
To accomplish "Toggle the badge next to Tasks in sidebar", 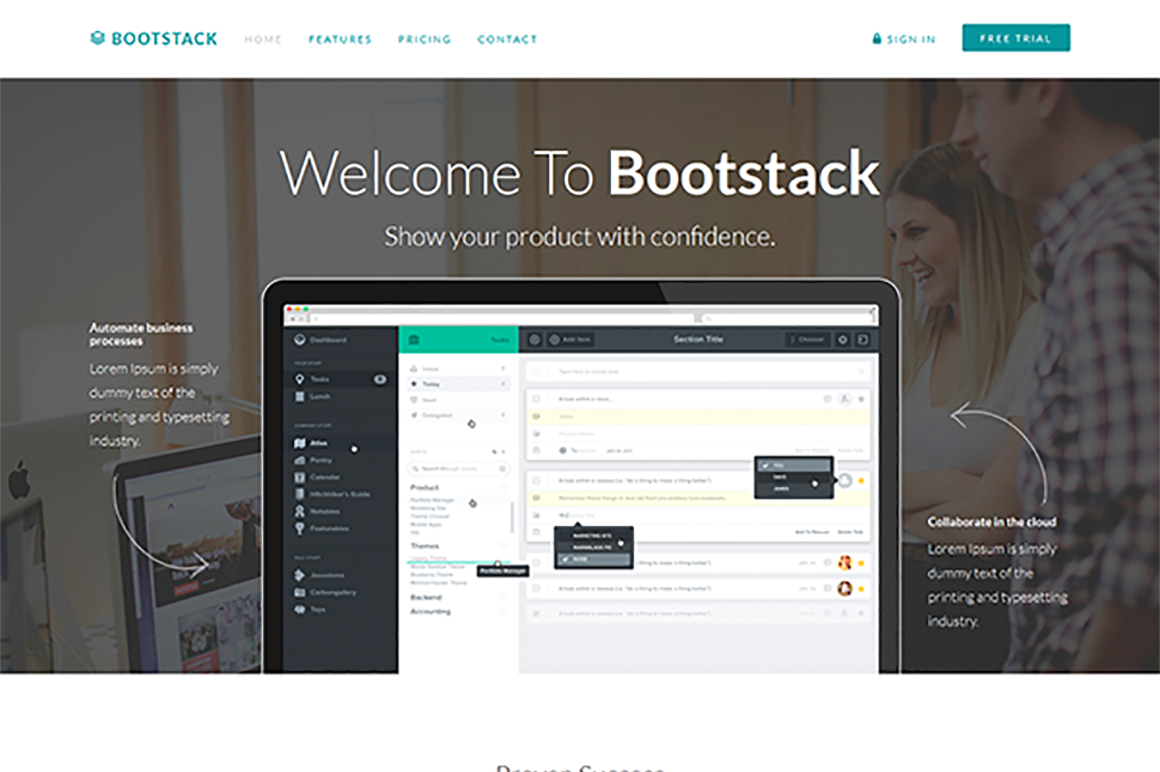I will tap(379, 379).
